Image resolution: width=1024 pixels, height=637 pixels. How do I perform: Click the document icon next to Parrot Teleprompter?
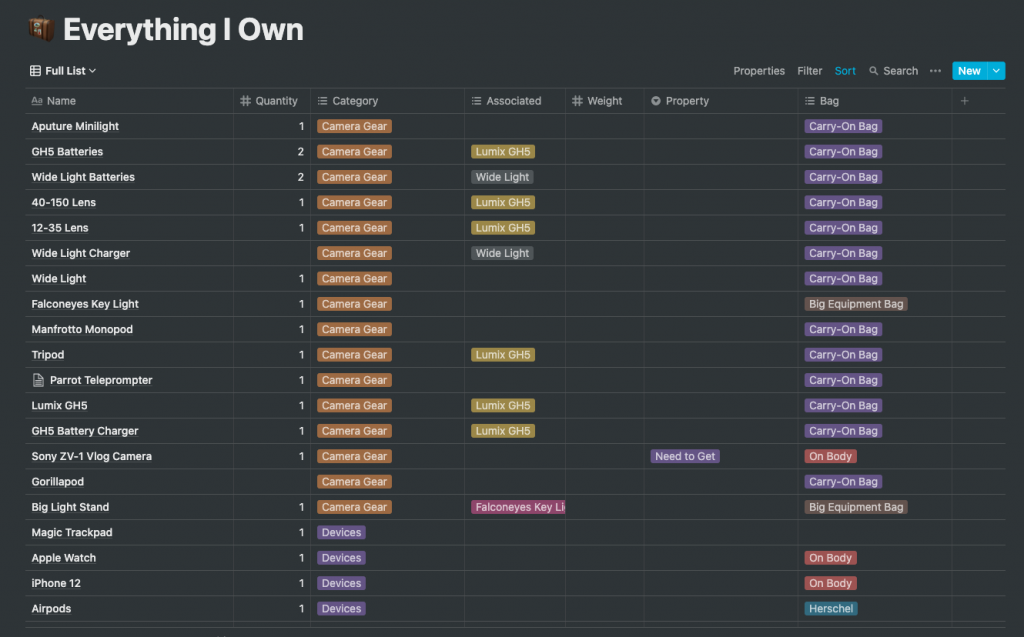click(x=39, y=380)
